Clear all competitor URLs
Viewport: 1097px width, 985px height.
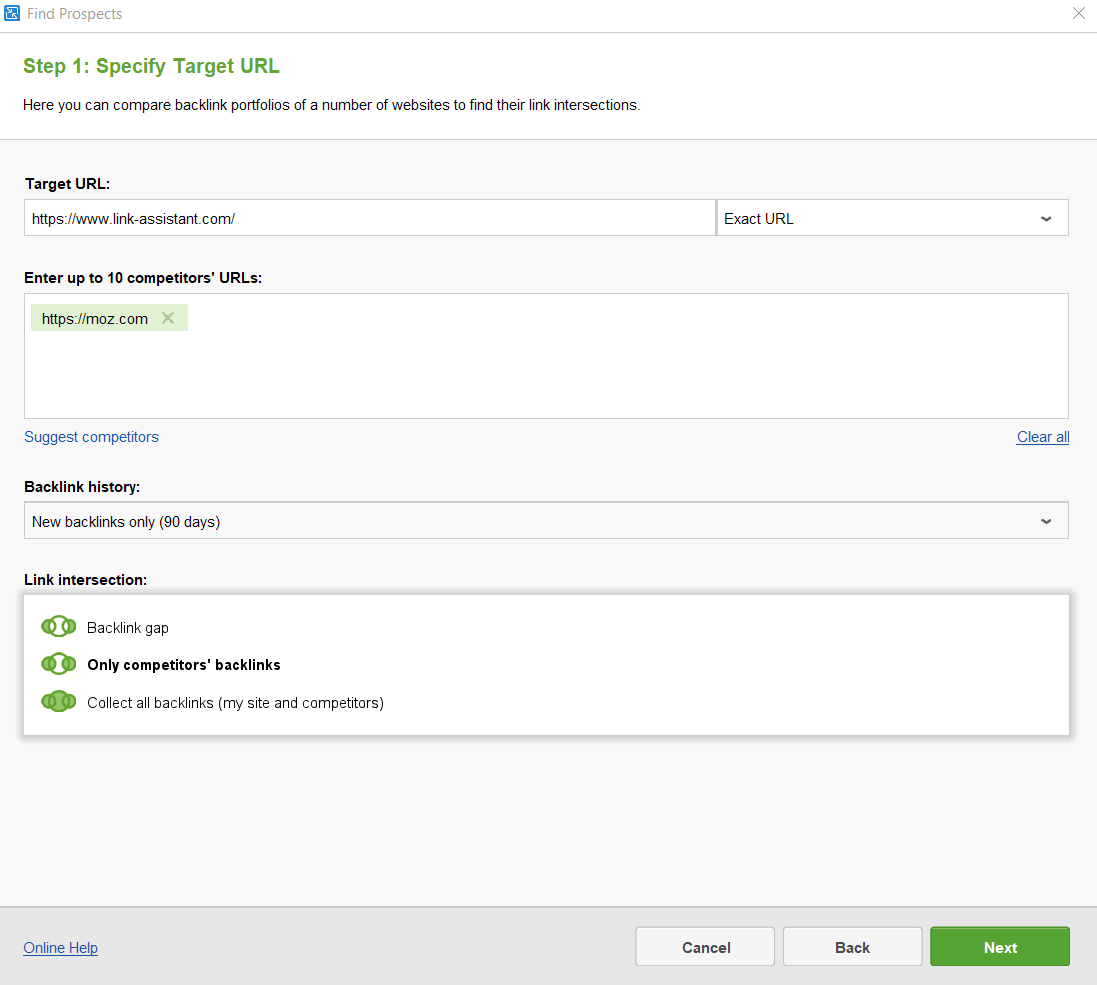point(1042,437)
